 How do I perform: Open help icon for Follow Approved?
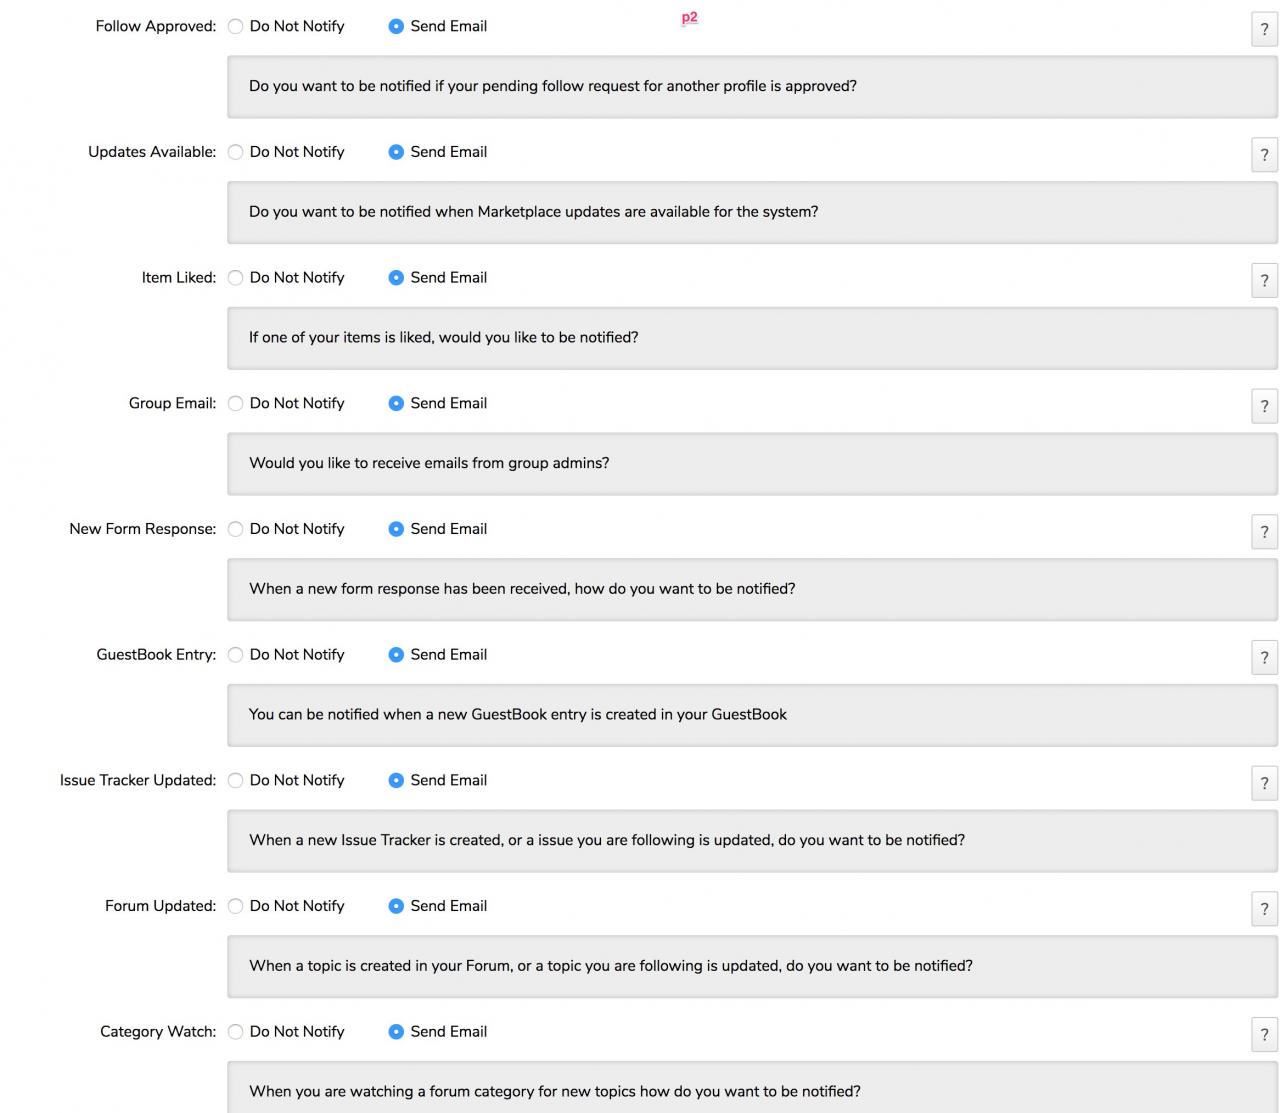point(1264,29)
